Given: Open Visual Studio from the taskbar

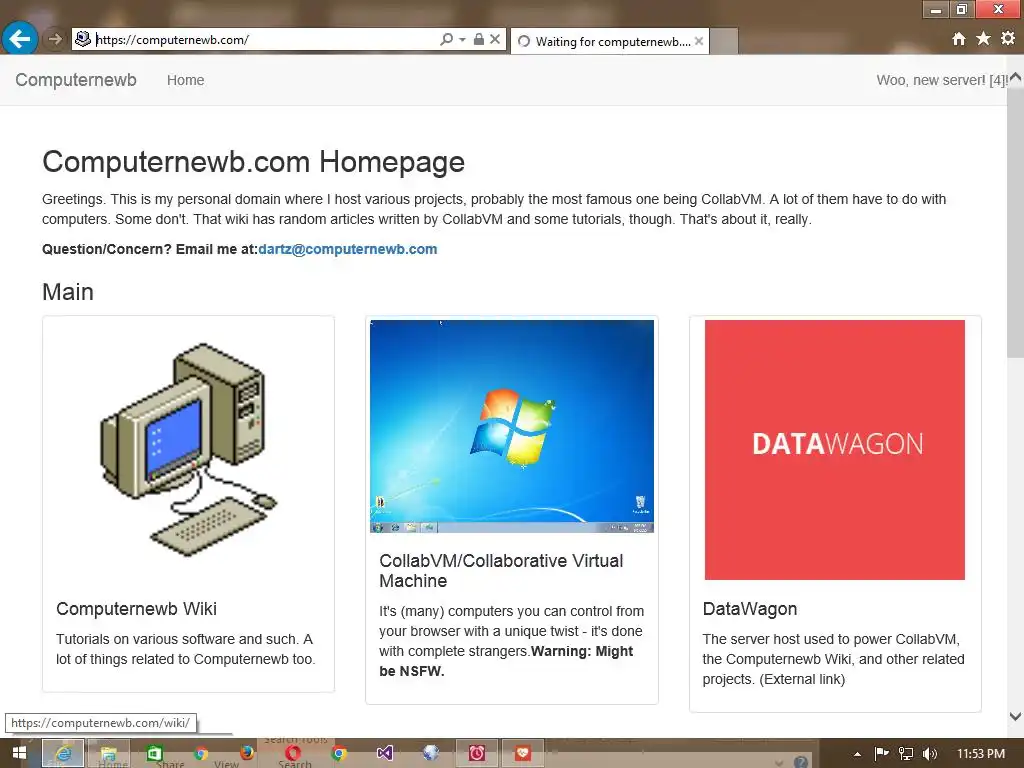Looking at the screenshot, I should [385, 753].
